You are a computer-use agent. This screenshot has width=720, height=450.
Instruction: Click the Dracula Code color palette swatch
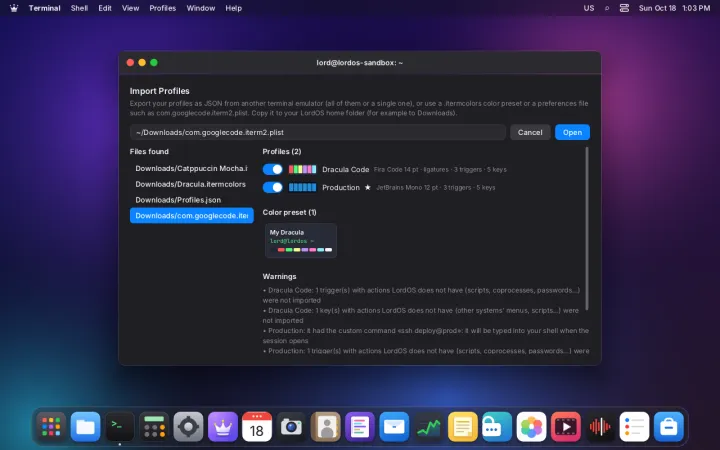tap(303, 169)
